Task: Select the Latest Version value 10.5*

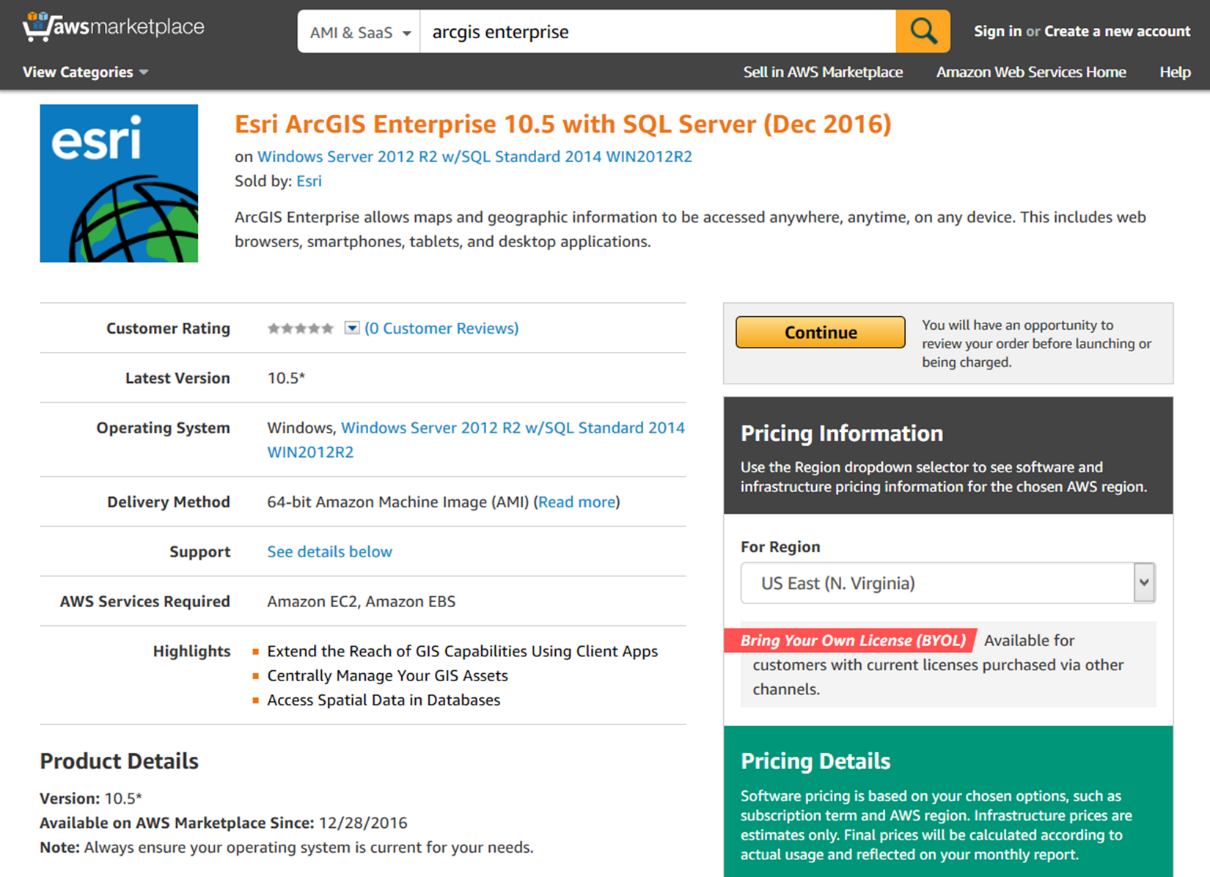Action: coord(286,378)
